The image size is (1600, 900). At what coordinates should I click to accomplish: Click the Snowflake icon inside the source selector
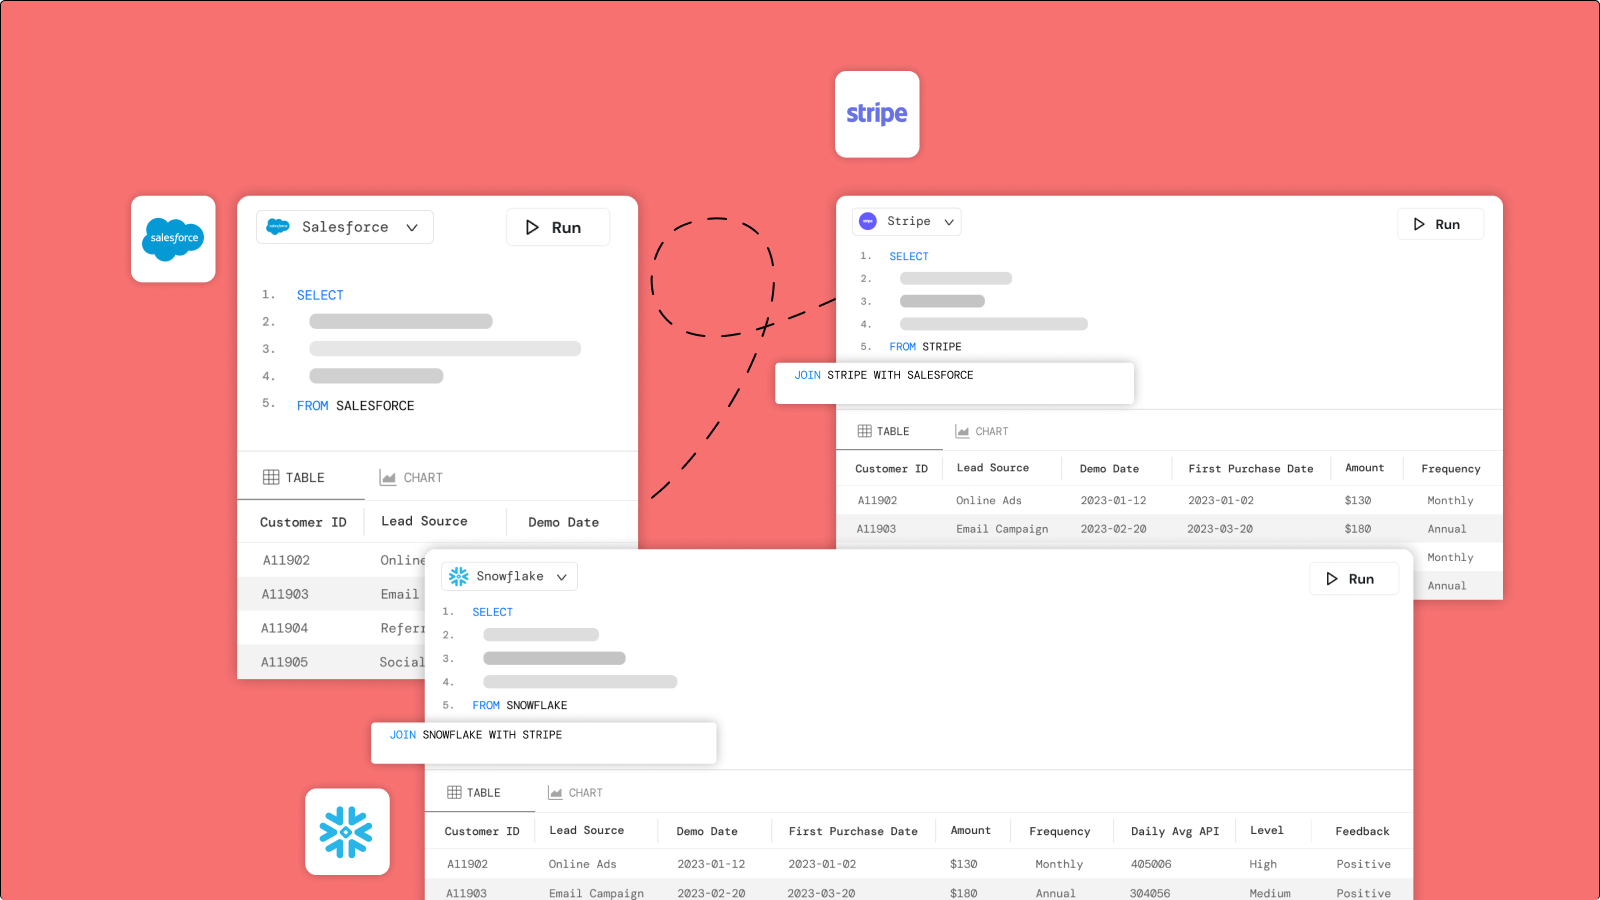(459, 576)
